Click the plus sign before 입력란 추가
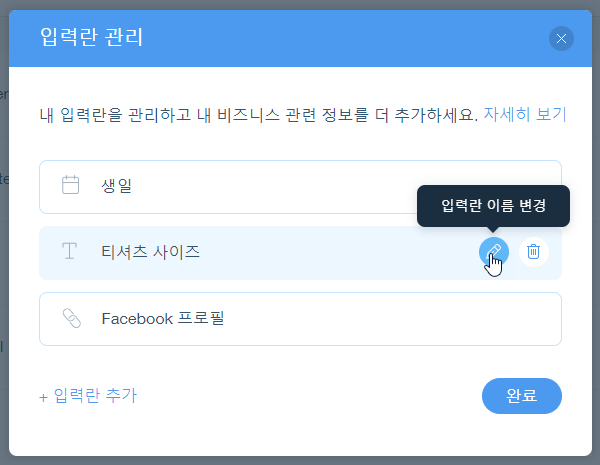Screen dimensions: 600x465 43,397
